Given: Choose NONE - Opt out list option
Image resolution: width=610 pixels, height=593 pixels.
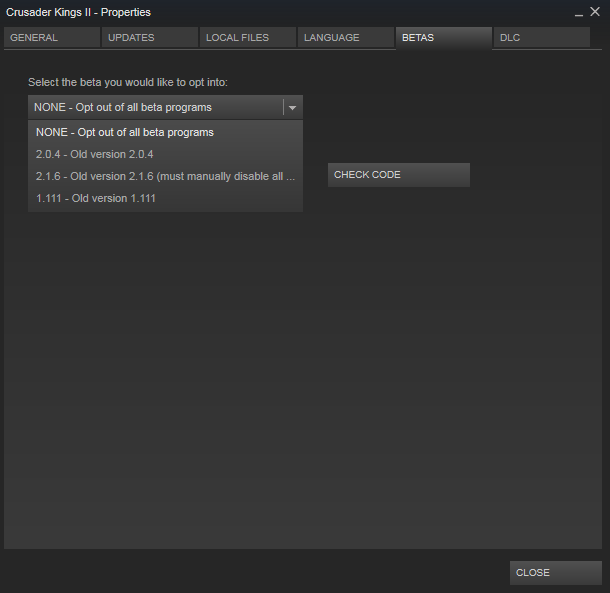Looking at the screenshot, I should click(x=125, y=132).
